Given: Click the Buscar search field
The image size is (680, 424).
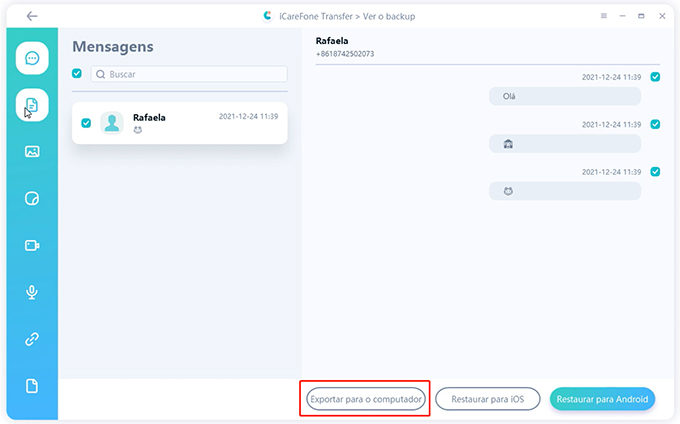Looking at the screenshot, I should pyautogui.click(x=189, y=74).
